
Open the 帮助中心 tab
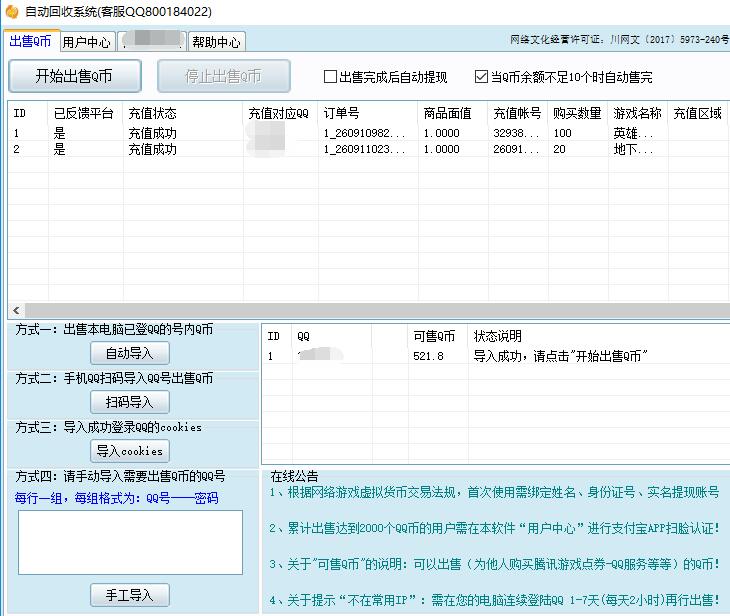216,42
